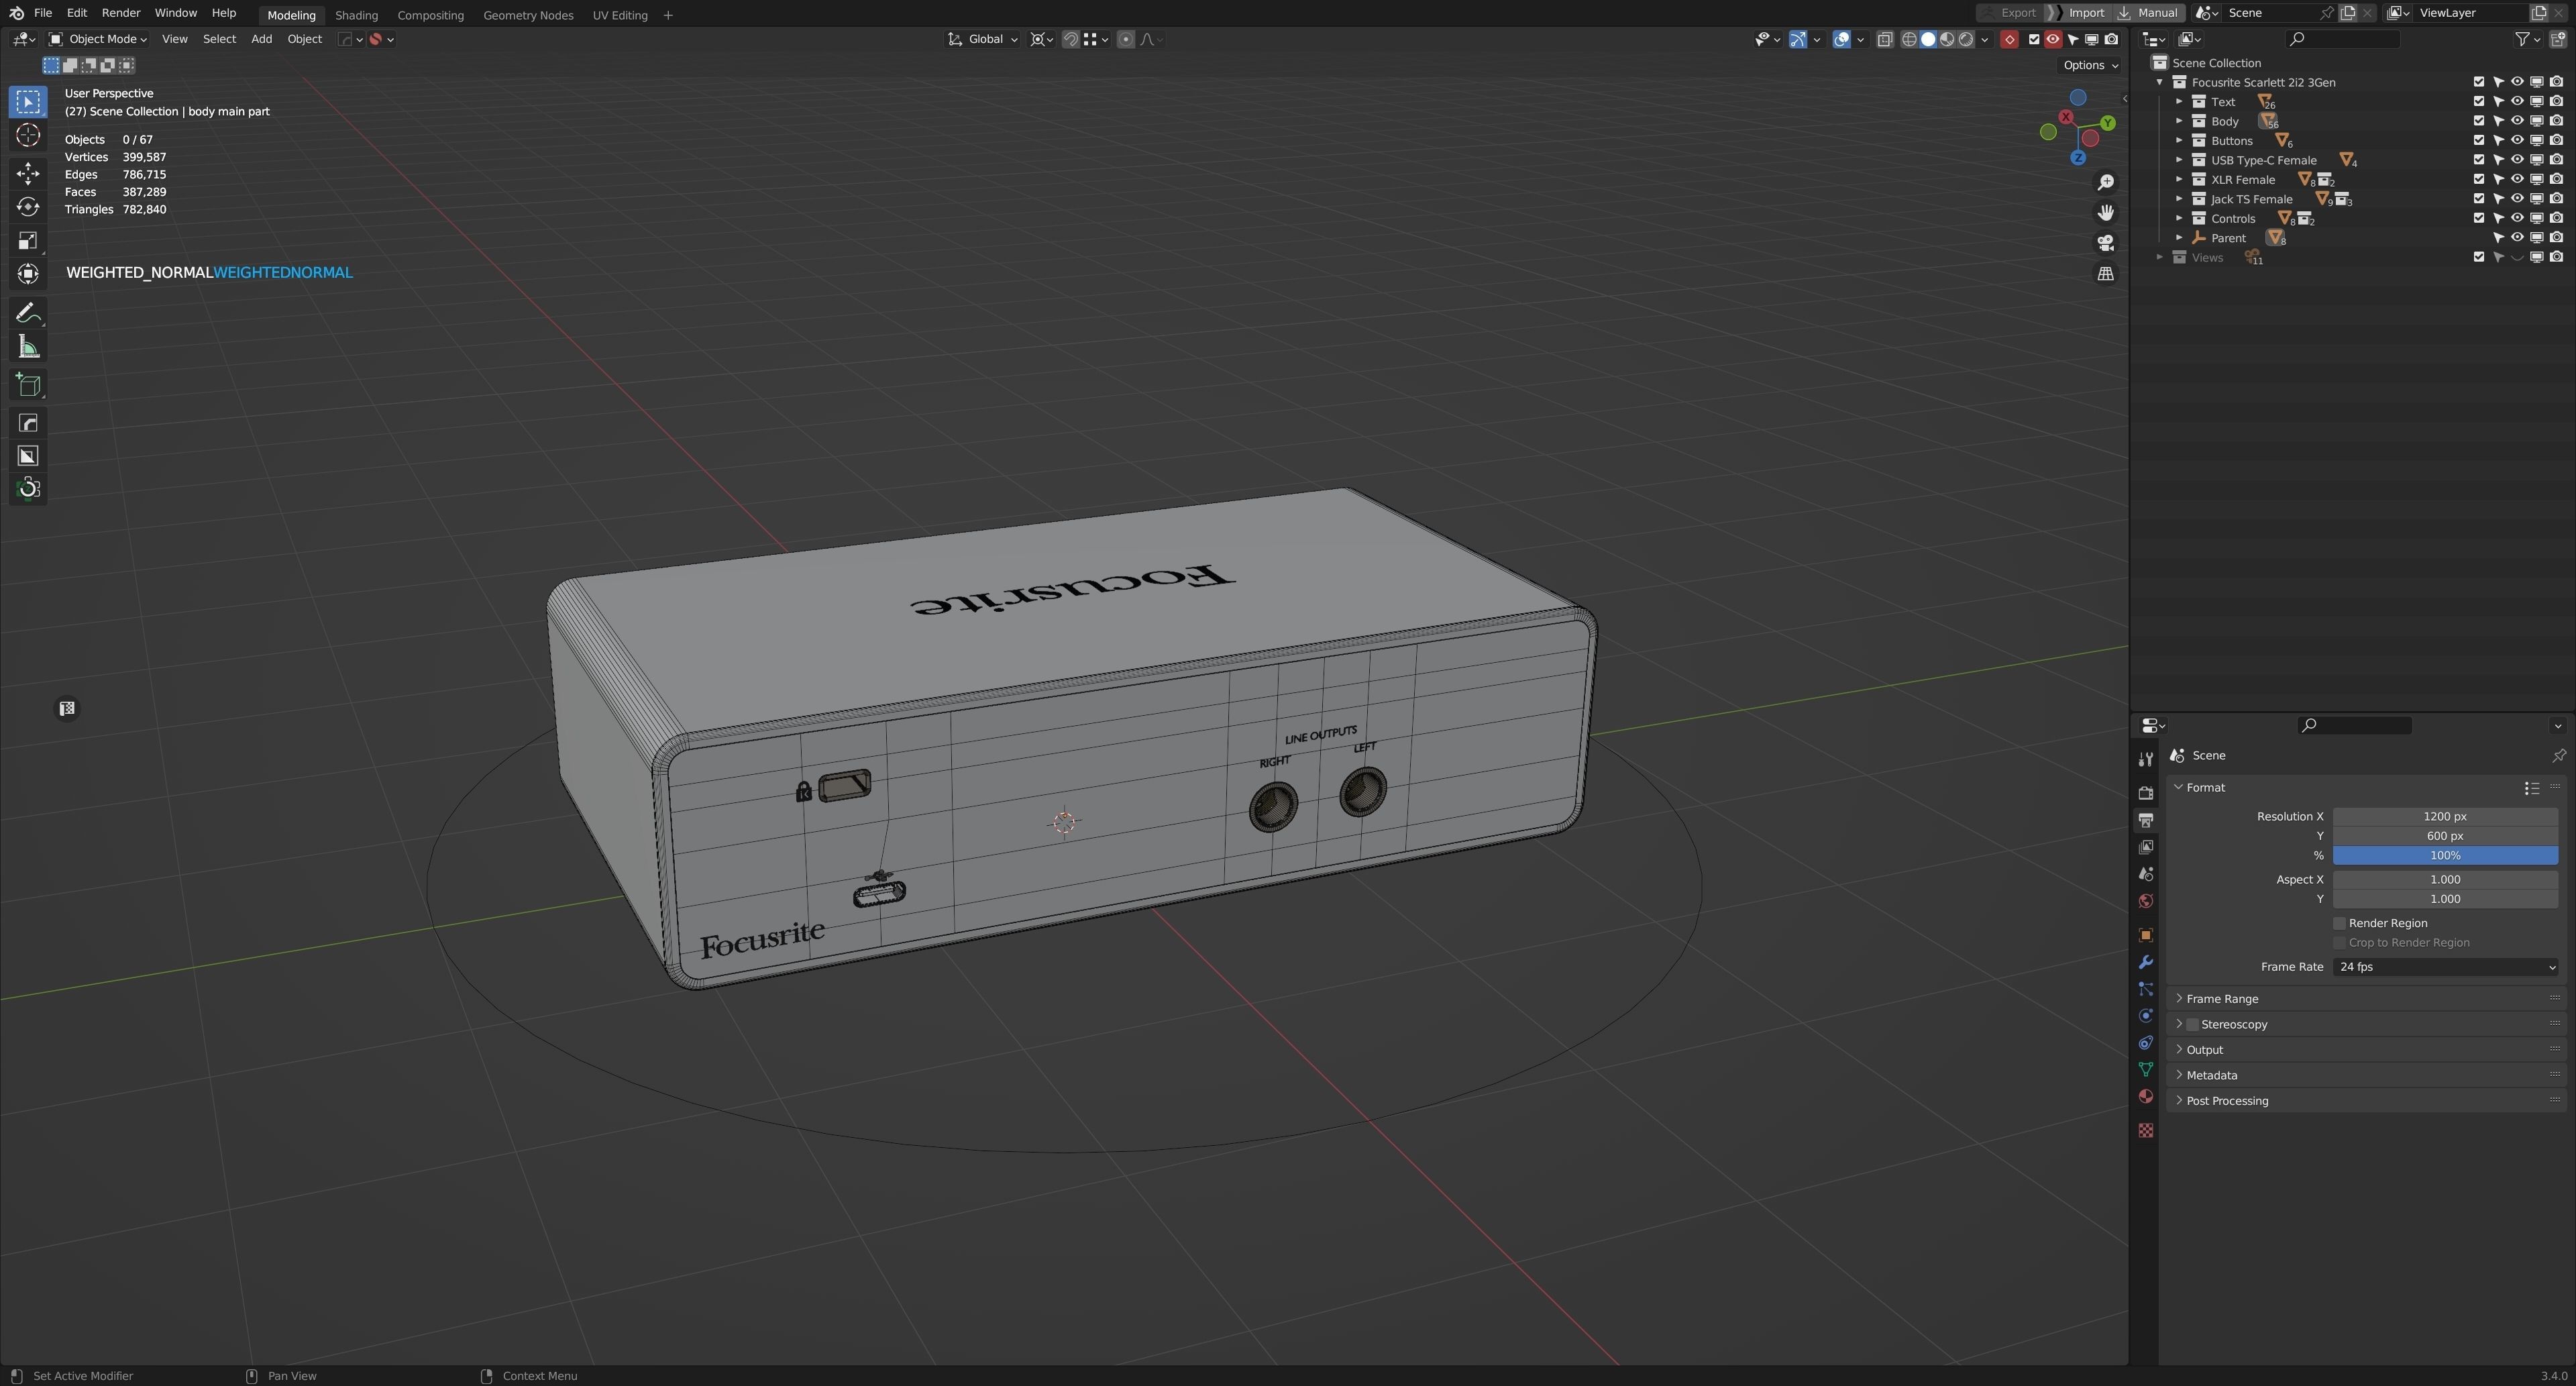Toggle proportional editing in header
The width and height of the screenshot is (2576, 1386).
tap(1126, 39)
